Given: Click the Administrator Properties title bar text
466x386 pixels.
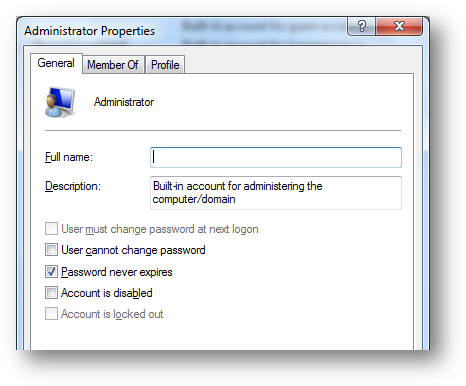Looking at the screenshot, I should click(x=90, y=31).
